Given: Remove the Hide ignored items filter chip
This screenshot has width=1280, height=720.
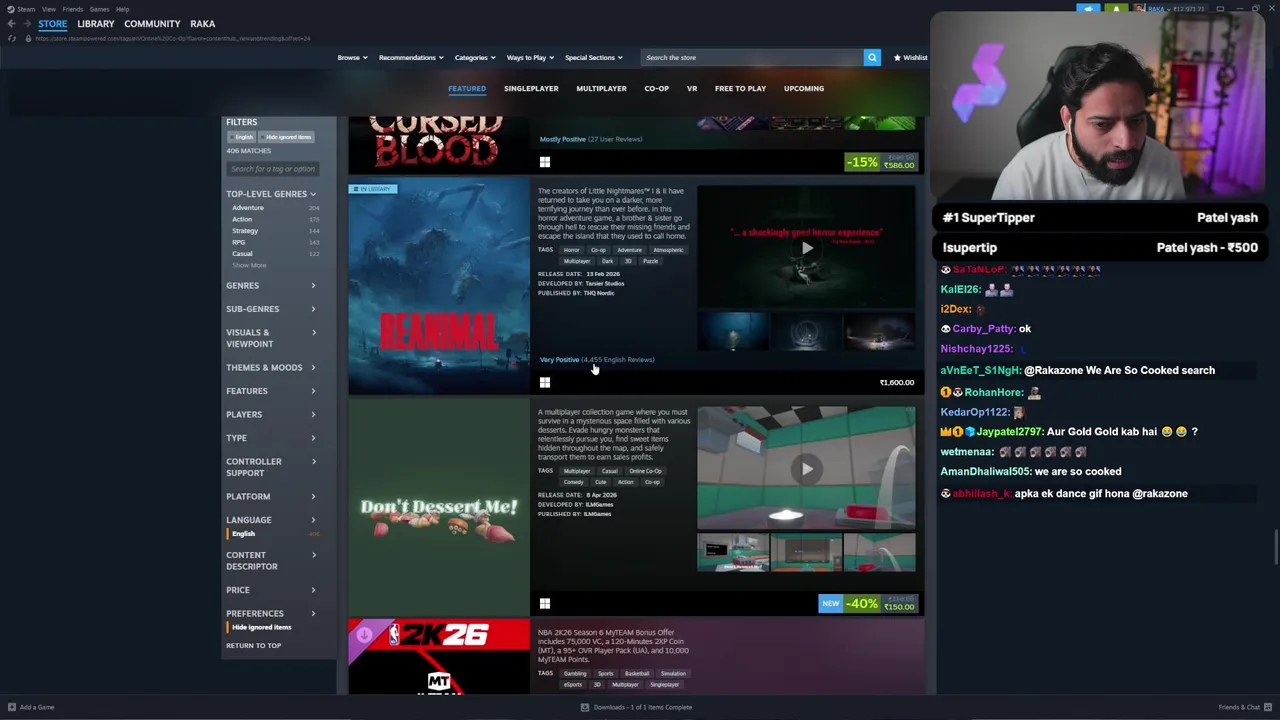Looking at the screenshot, I should (286, 137).
